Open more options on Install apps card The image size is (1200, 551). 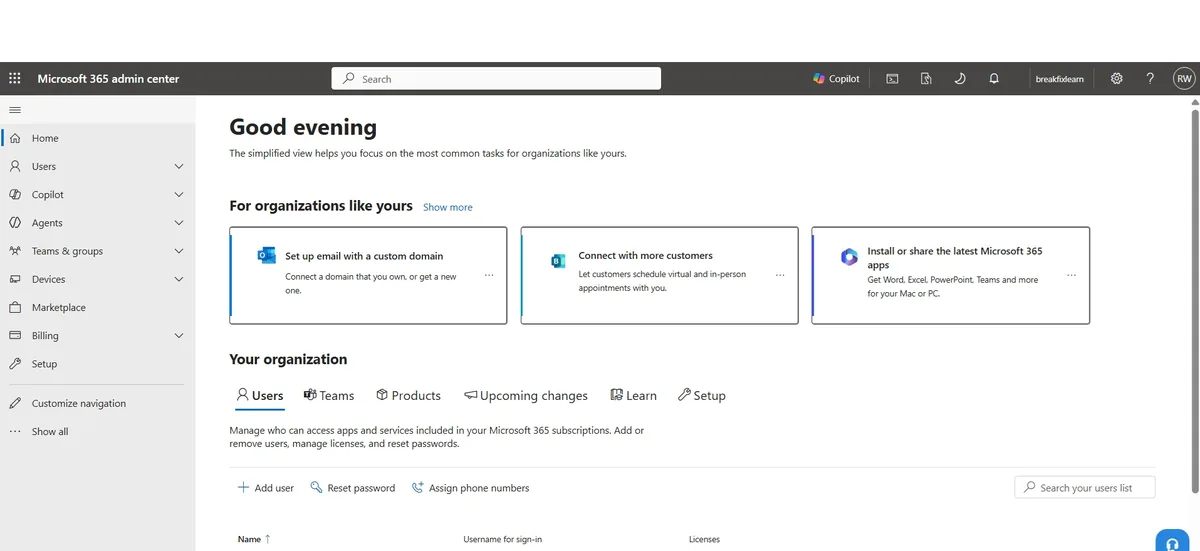point(1071,275)
